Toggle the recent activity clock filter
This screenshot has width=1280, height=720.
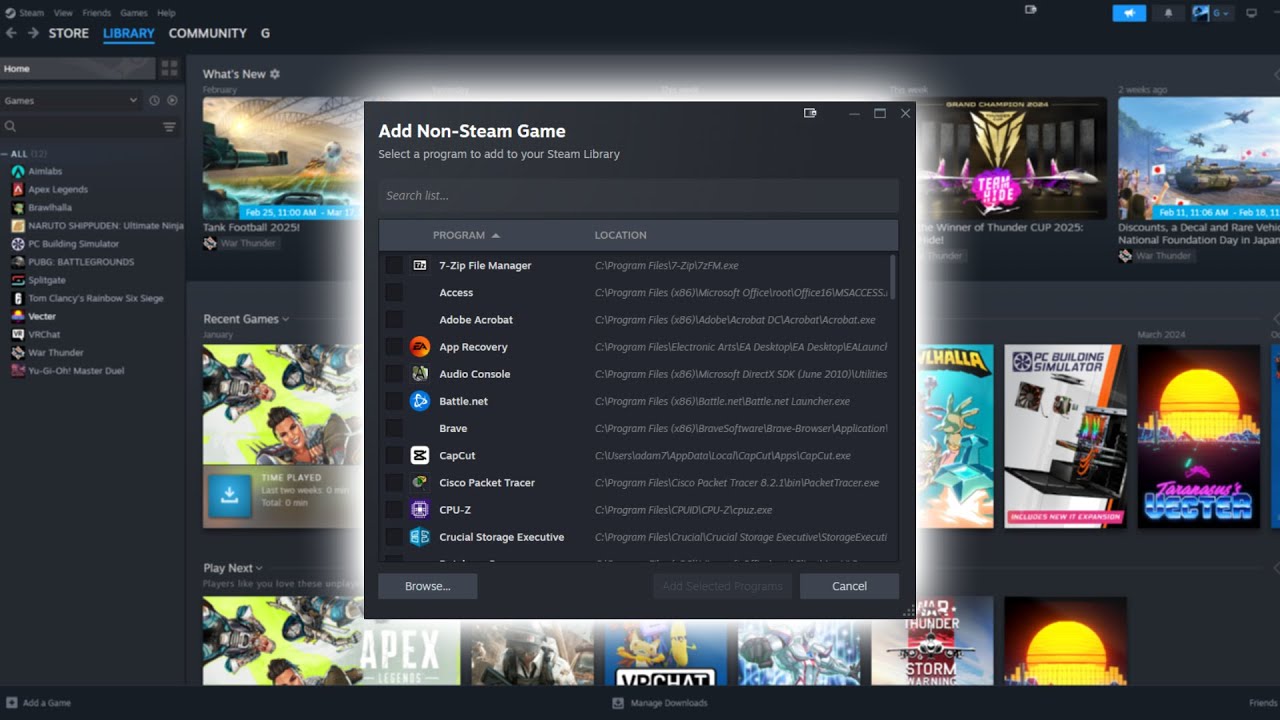pyautogui.click(x=154, y=100)
